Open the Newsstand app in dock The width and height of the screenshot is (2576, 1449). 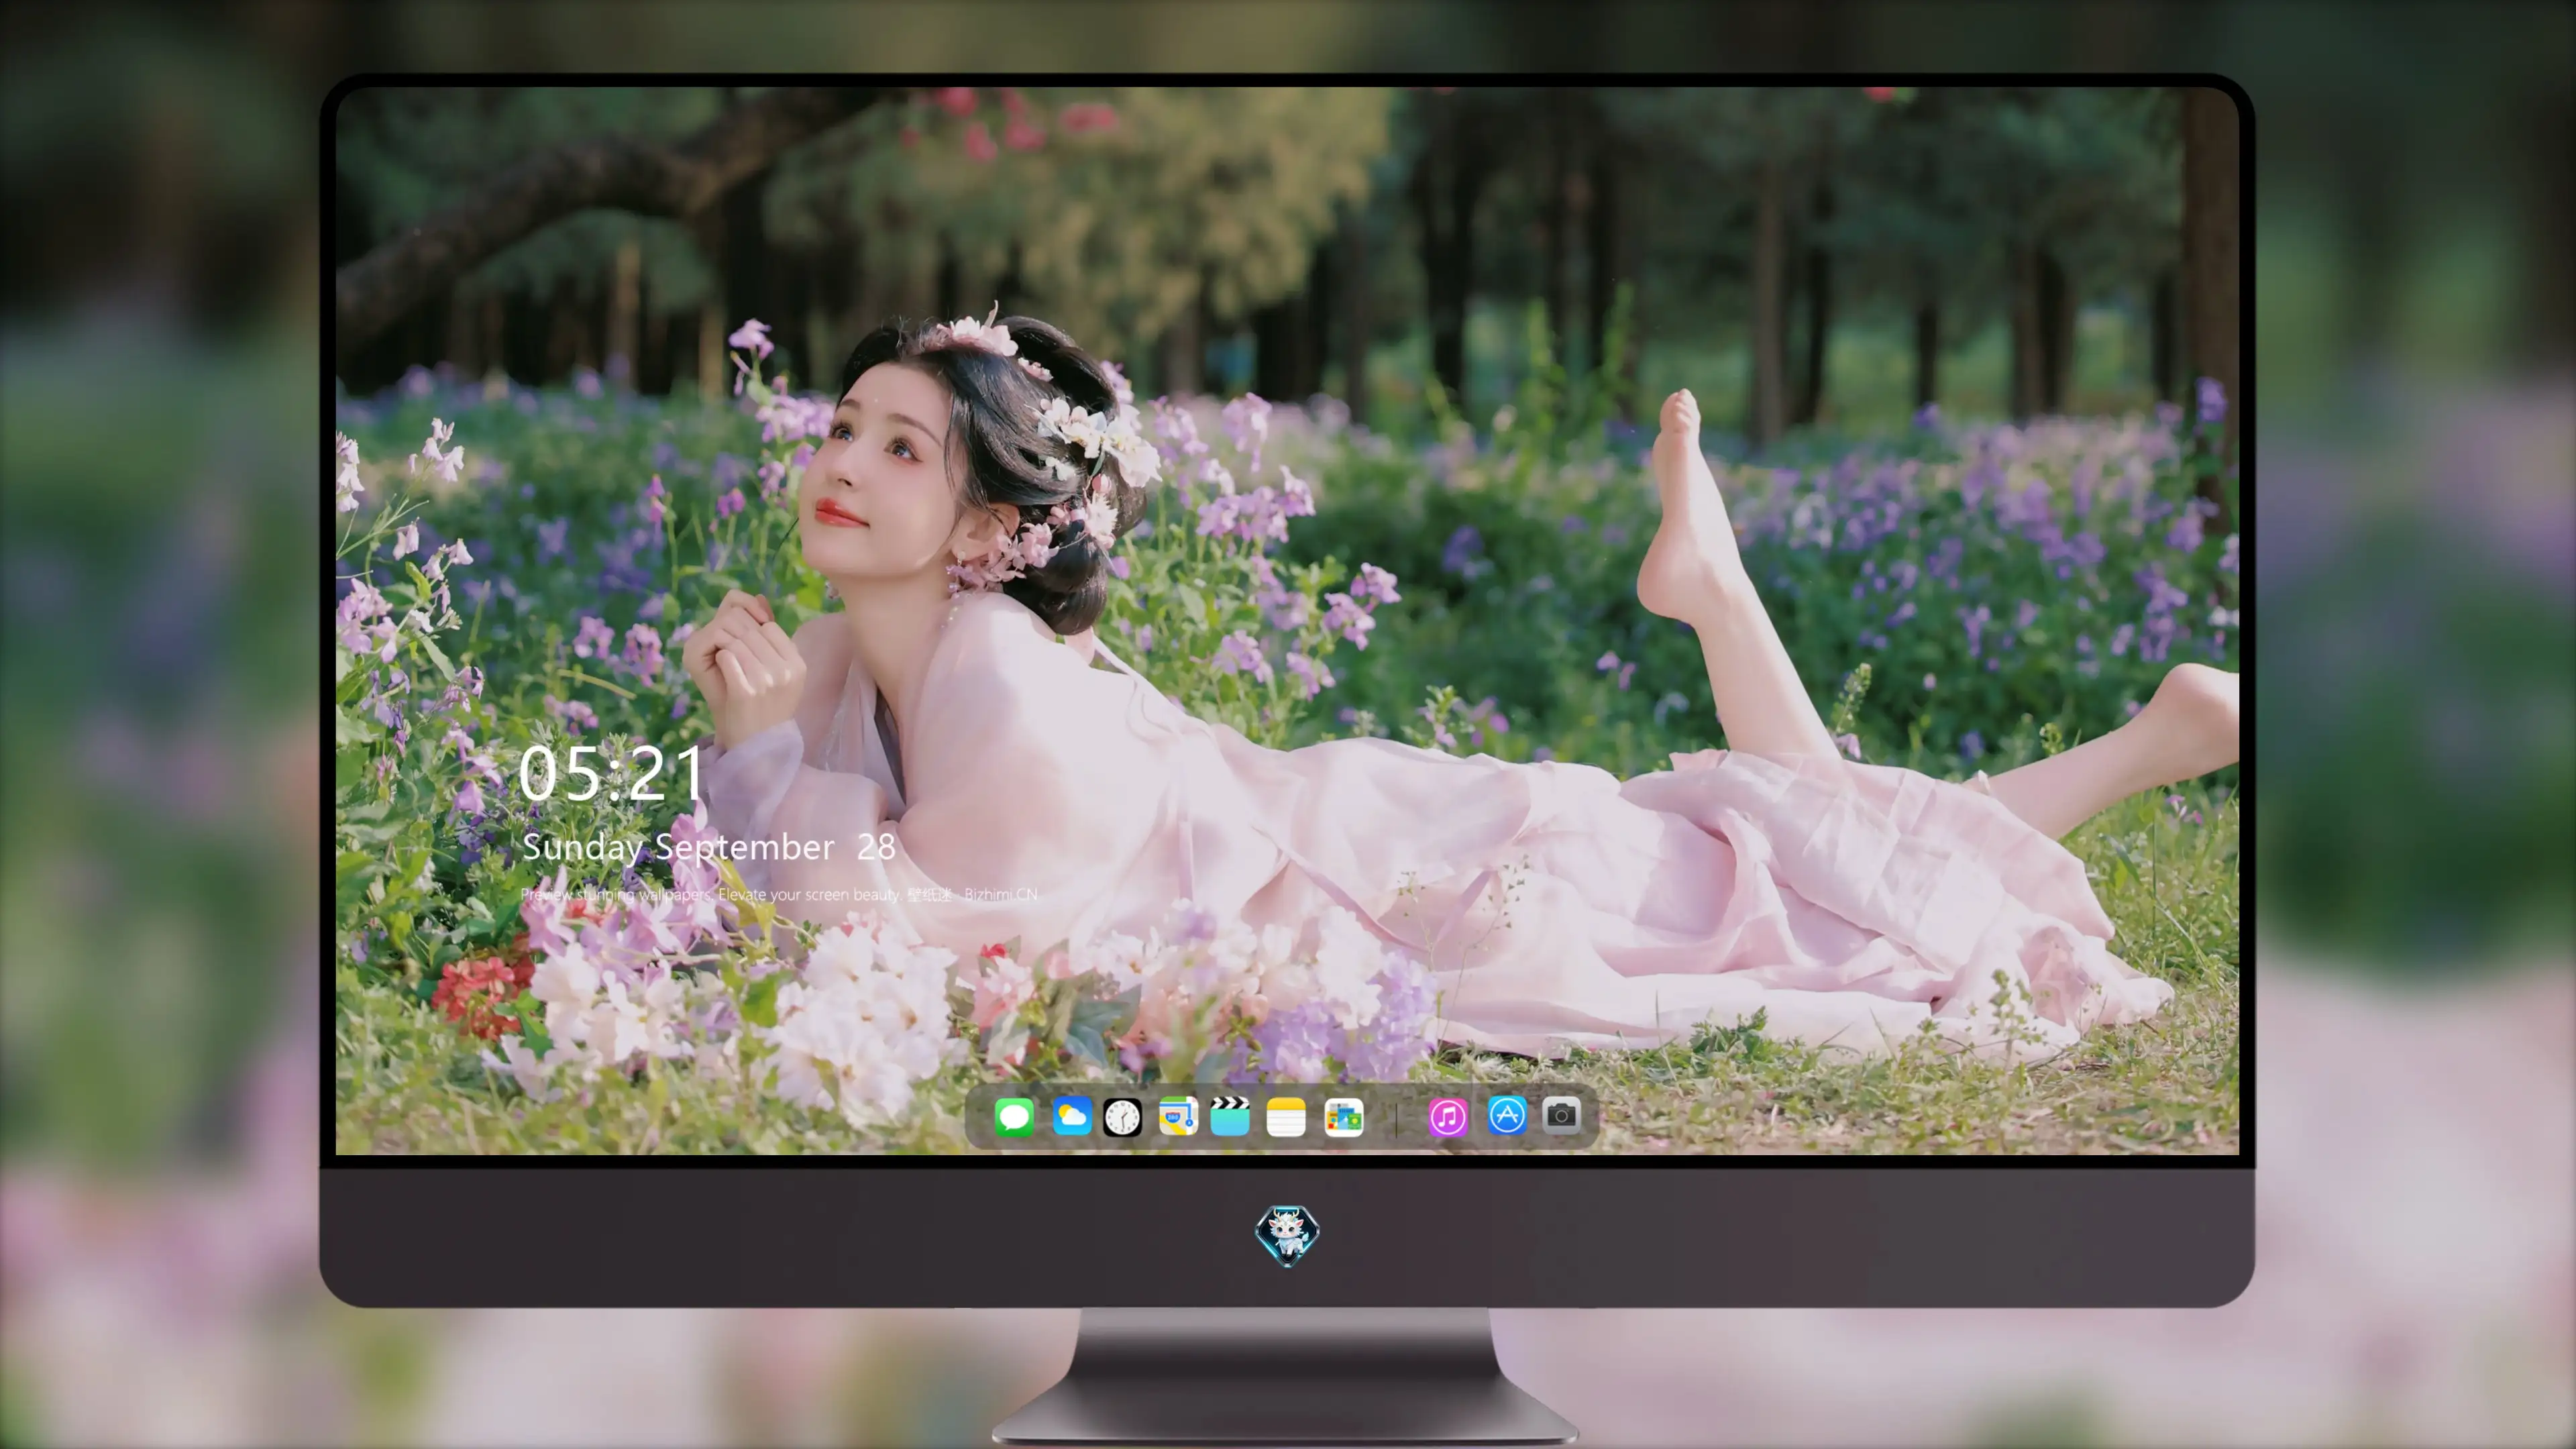pyautogui.click(x=1344, y=1117)
